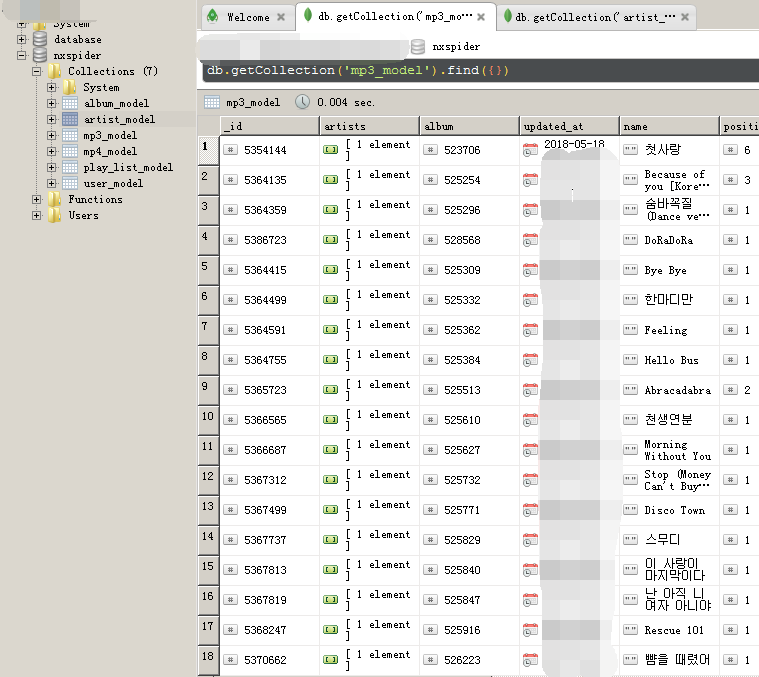Click the _id value 5366565

pyautogui.click(x=265, y=420)
